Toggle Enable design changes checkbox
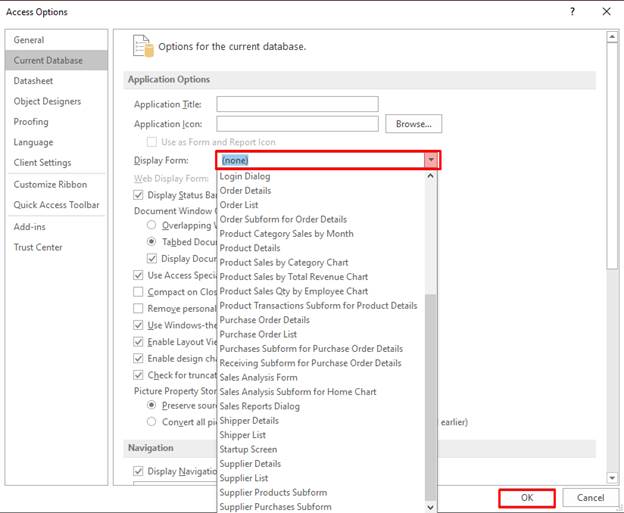Image resolution: width=624 pixels, height=513 pixels. point(138,359)
